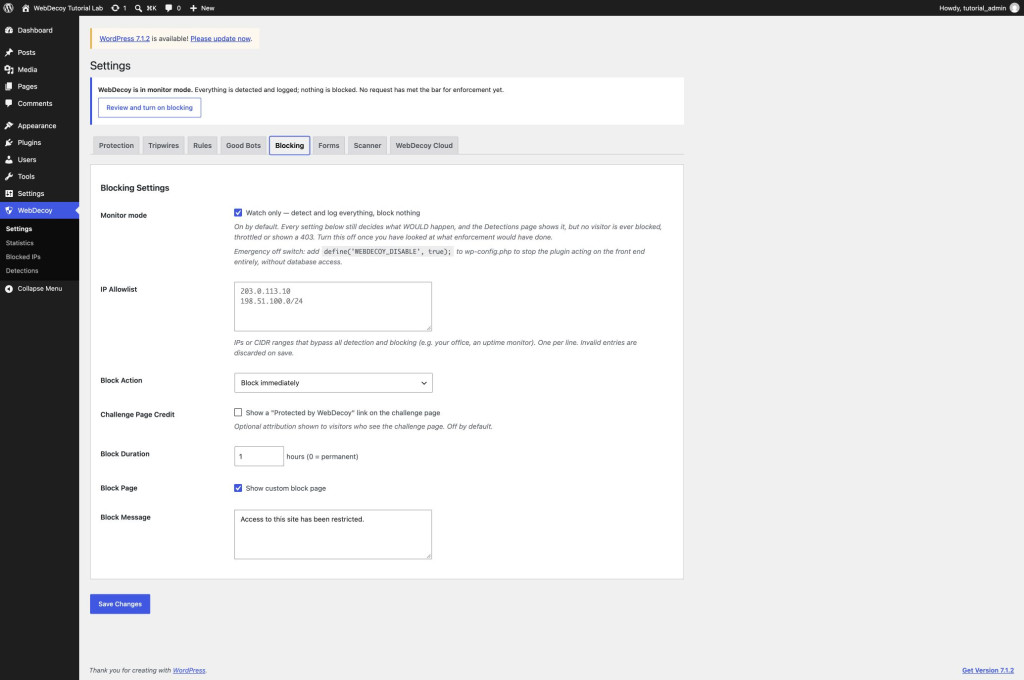Open the Block Action dropdown
Screen dimensions: 1024x680
333,383
